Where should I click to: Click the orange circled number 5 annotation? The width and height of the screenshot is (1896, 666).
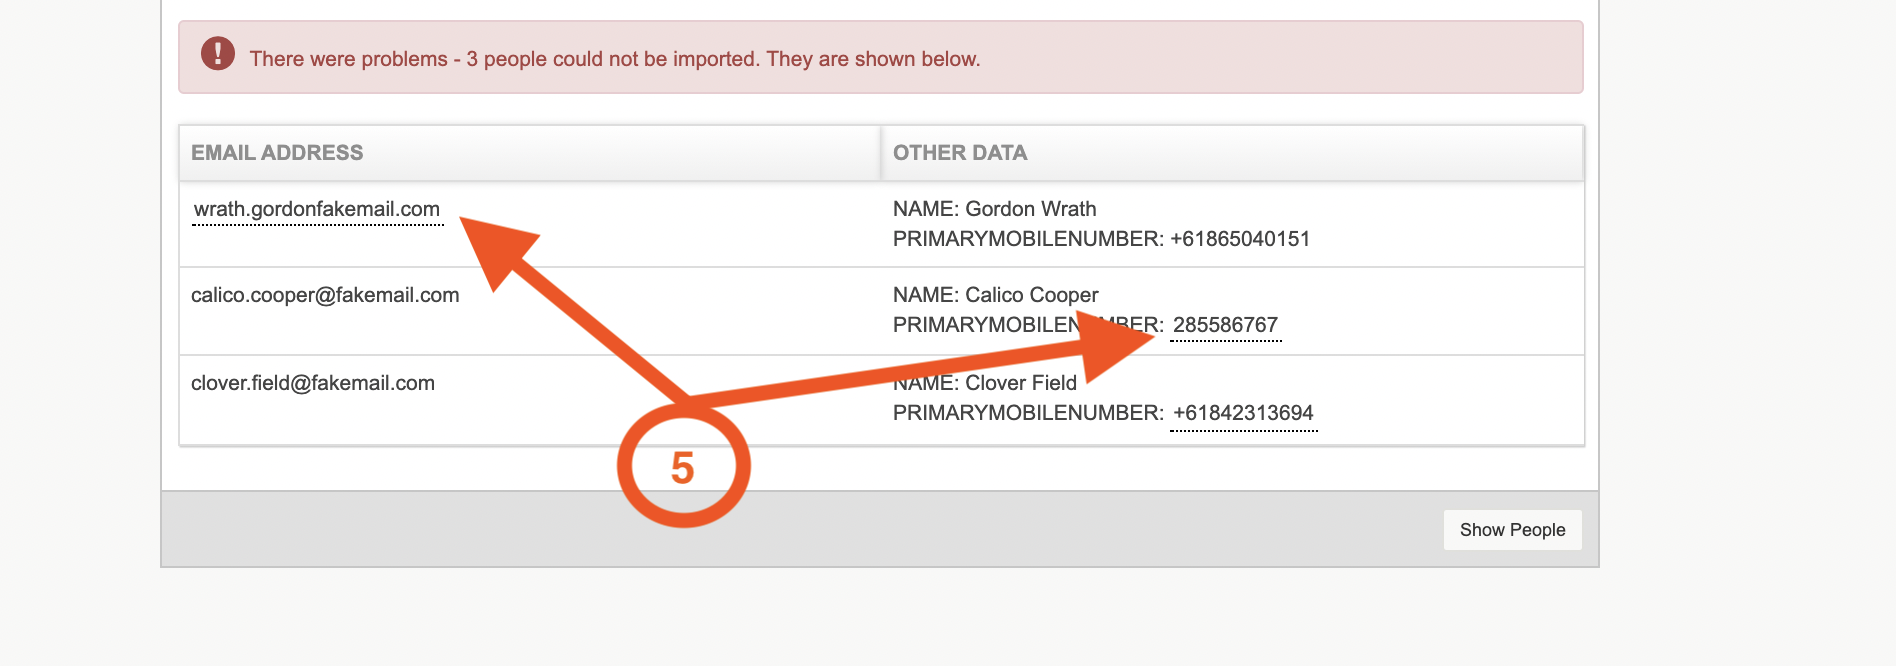coord(683,467)
